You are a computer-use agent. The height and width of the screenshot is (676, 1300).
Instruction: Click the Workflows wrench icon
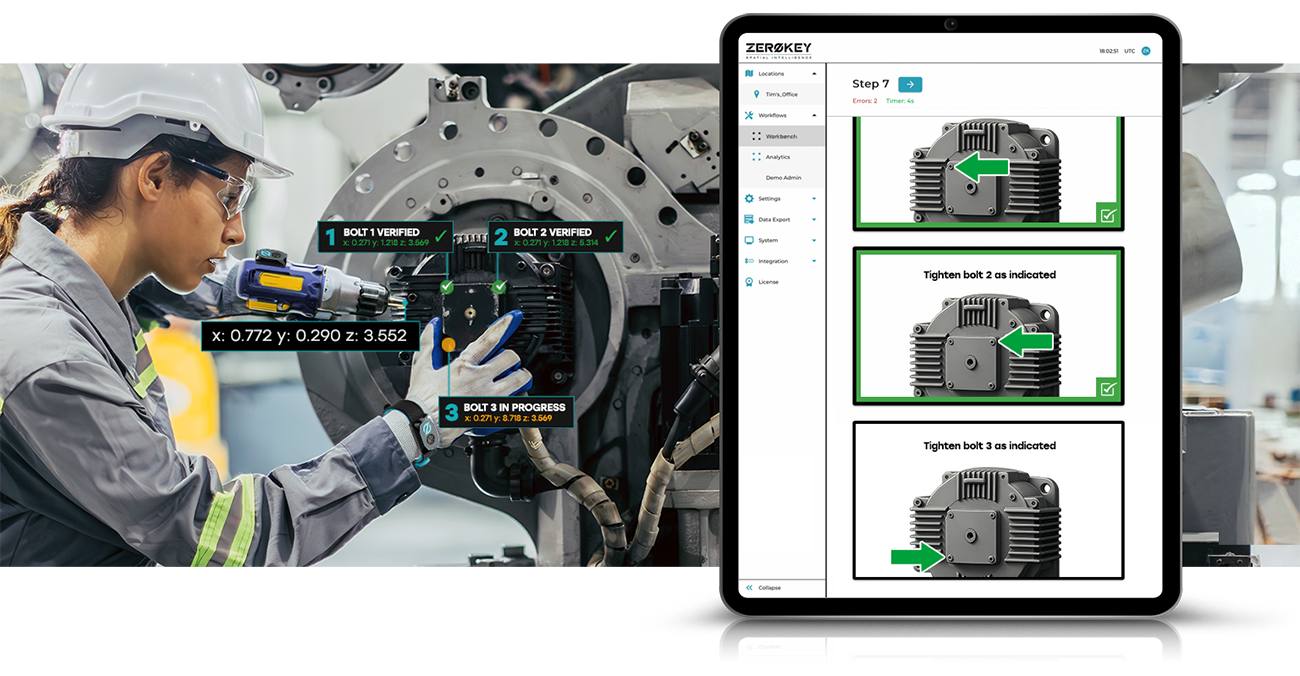click(749, 116)
